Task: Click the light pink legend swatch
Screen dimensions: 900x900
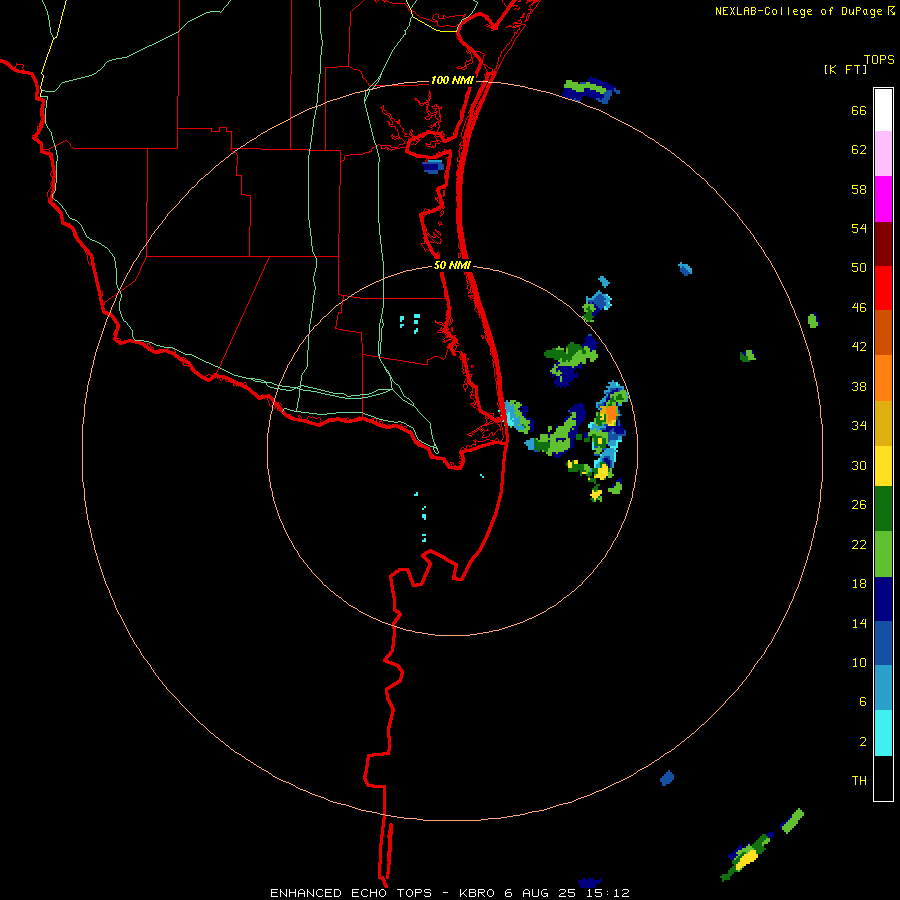Action: tap(883, 154)
